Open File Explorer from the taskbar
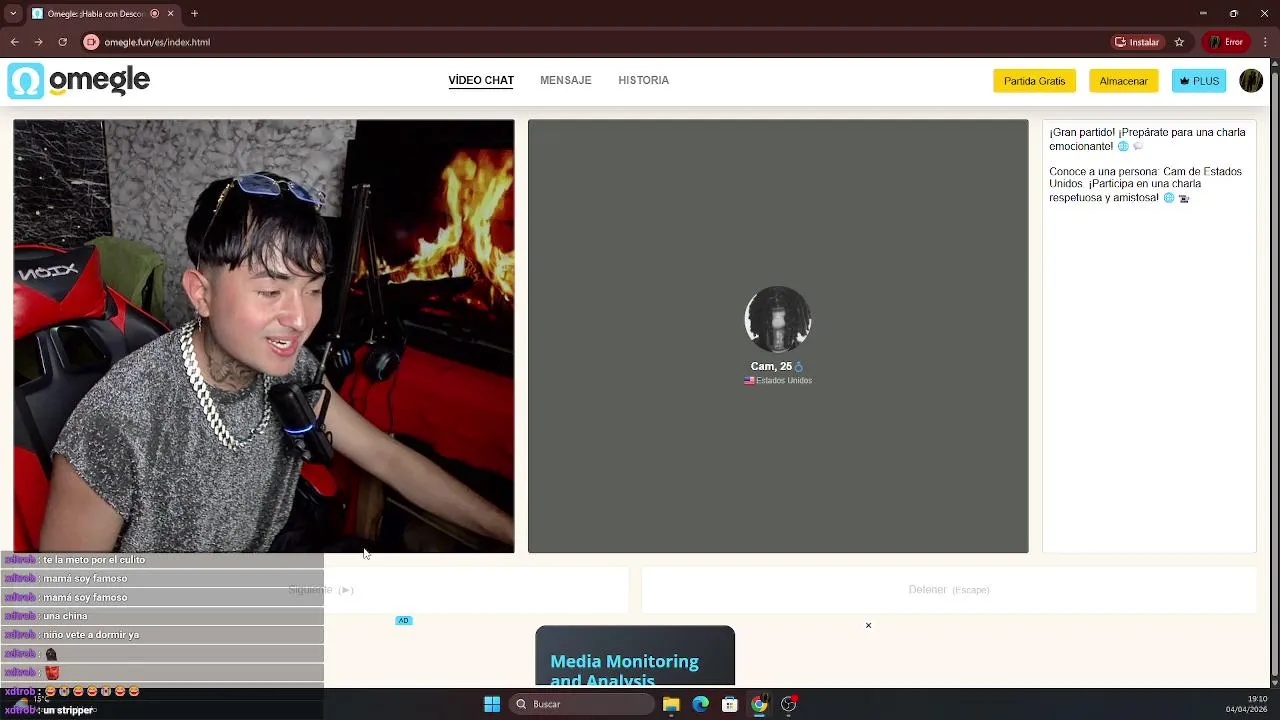This screenshot has width=1280, height=720. 671,704
